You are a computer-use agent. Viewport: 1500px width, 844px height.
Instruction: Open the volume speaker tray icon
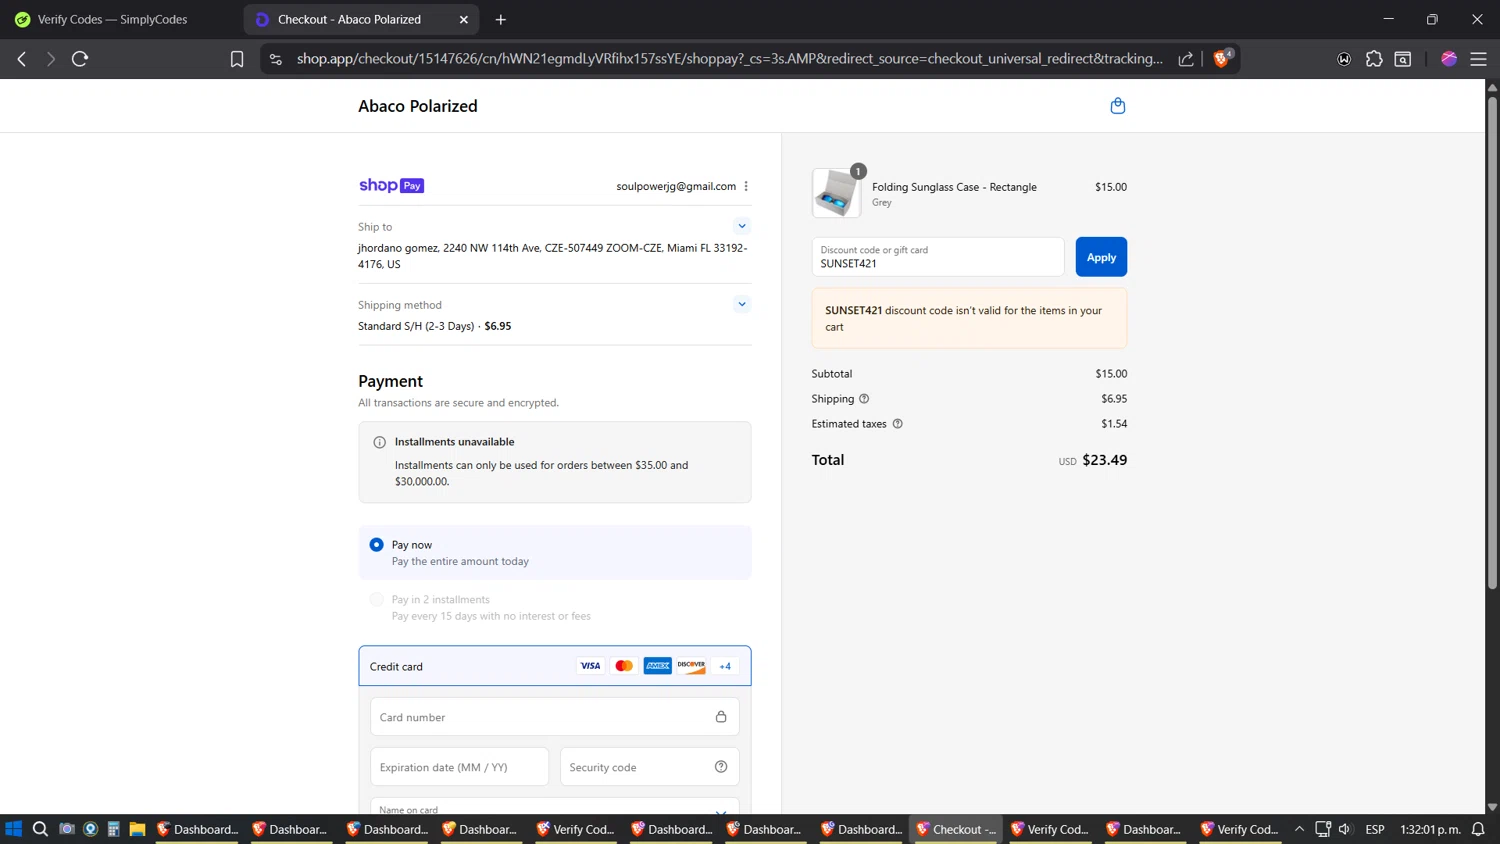(1345, 829)
